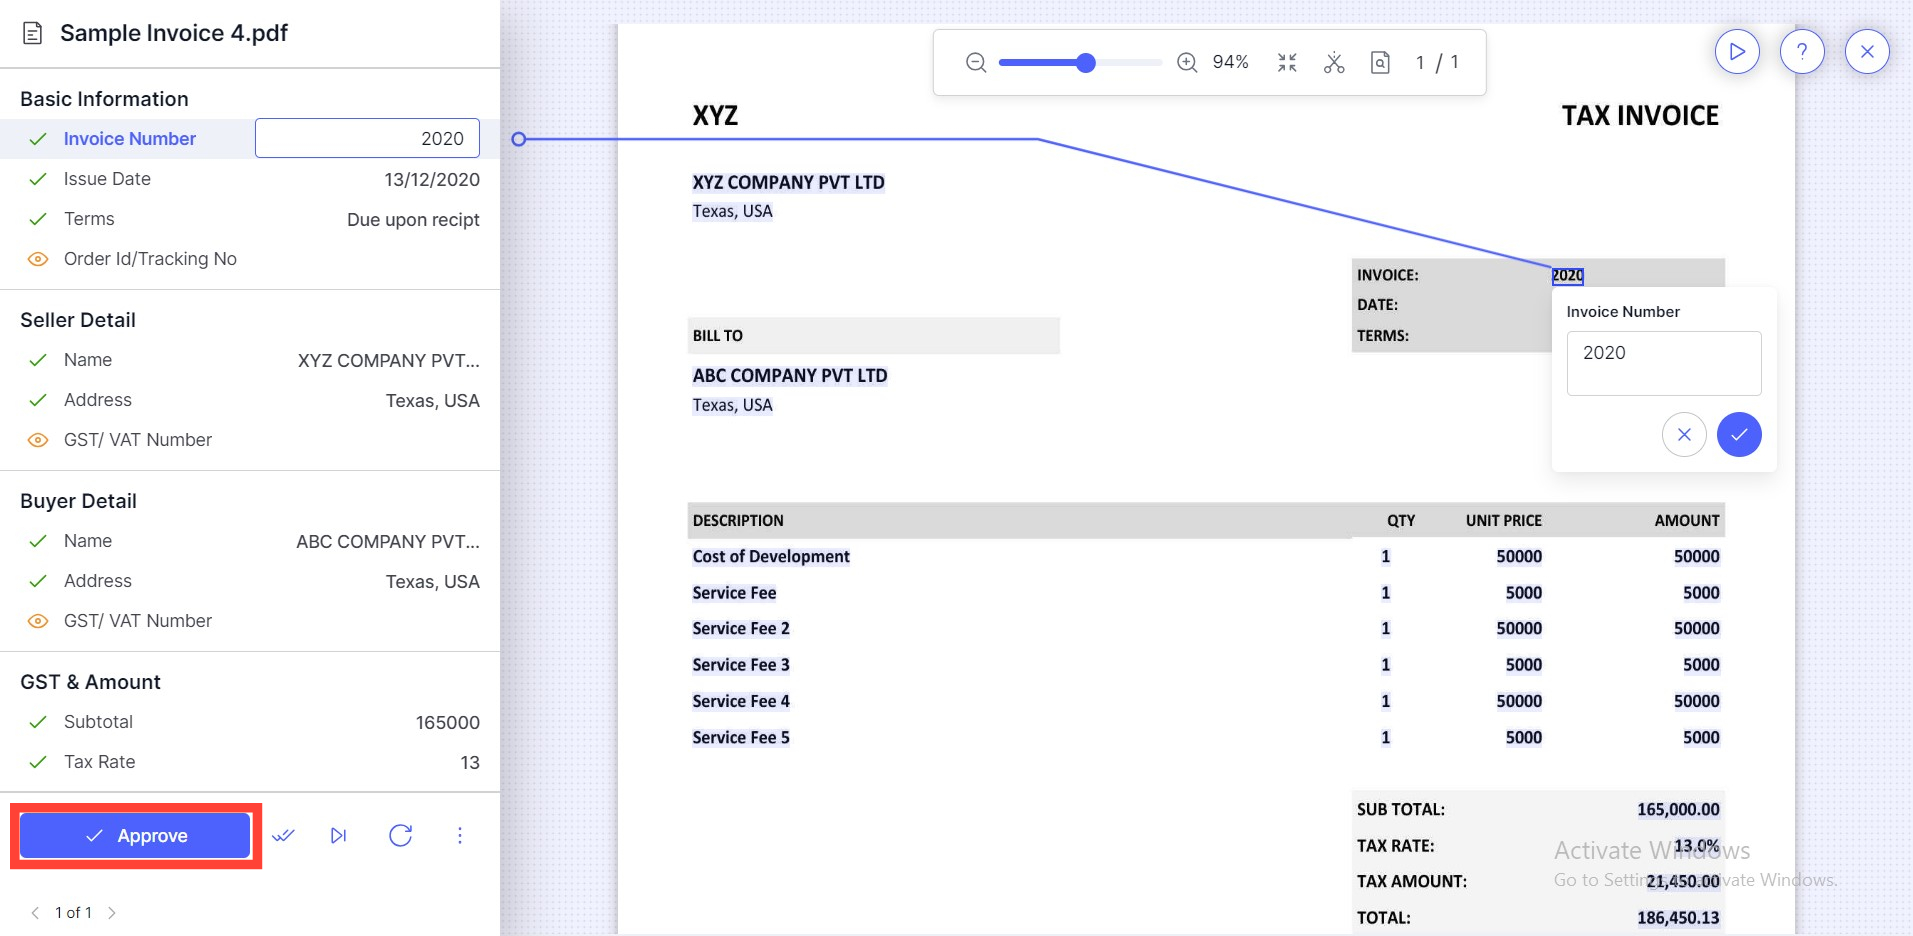The image size is (1913, 936).
Task: Go to the next document arrow
Action: click(112, 912)
